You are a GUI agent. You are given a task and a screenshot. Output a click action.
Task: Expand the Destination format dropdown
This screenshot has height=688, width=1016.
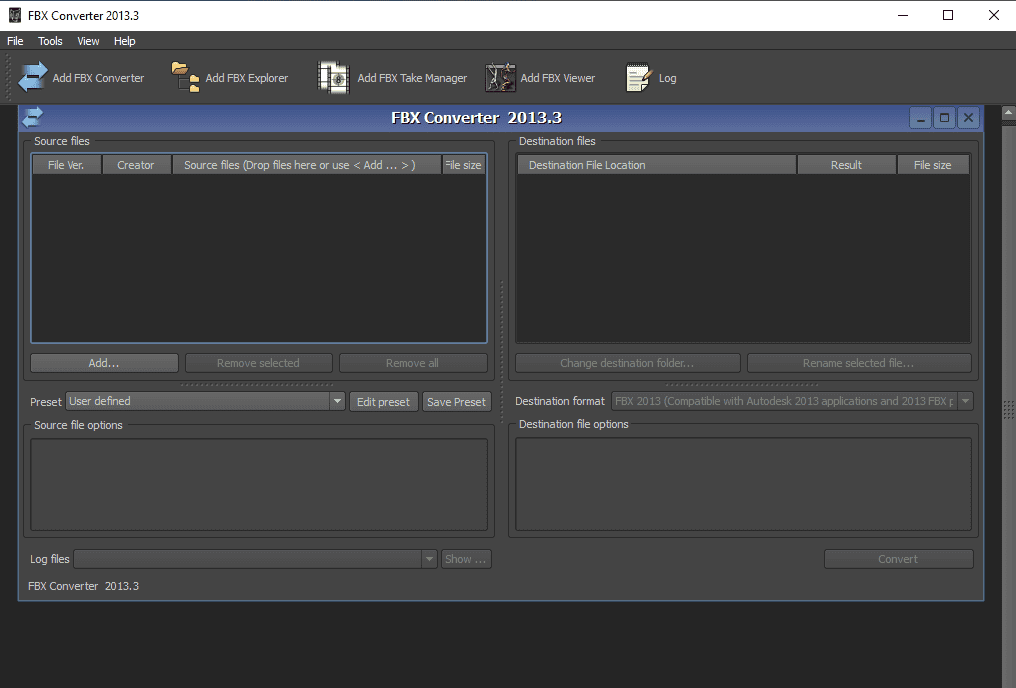coord(964,401)
